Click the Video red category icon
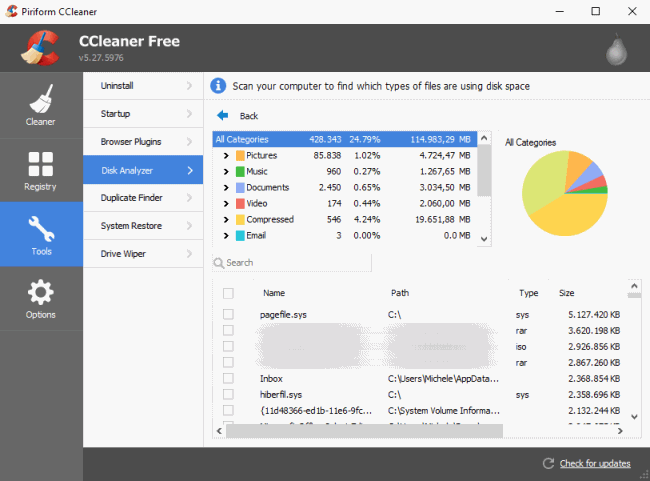 point(240,203)
